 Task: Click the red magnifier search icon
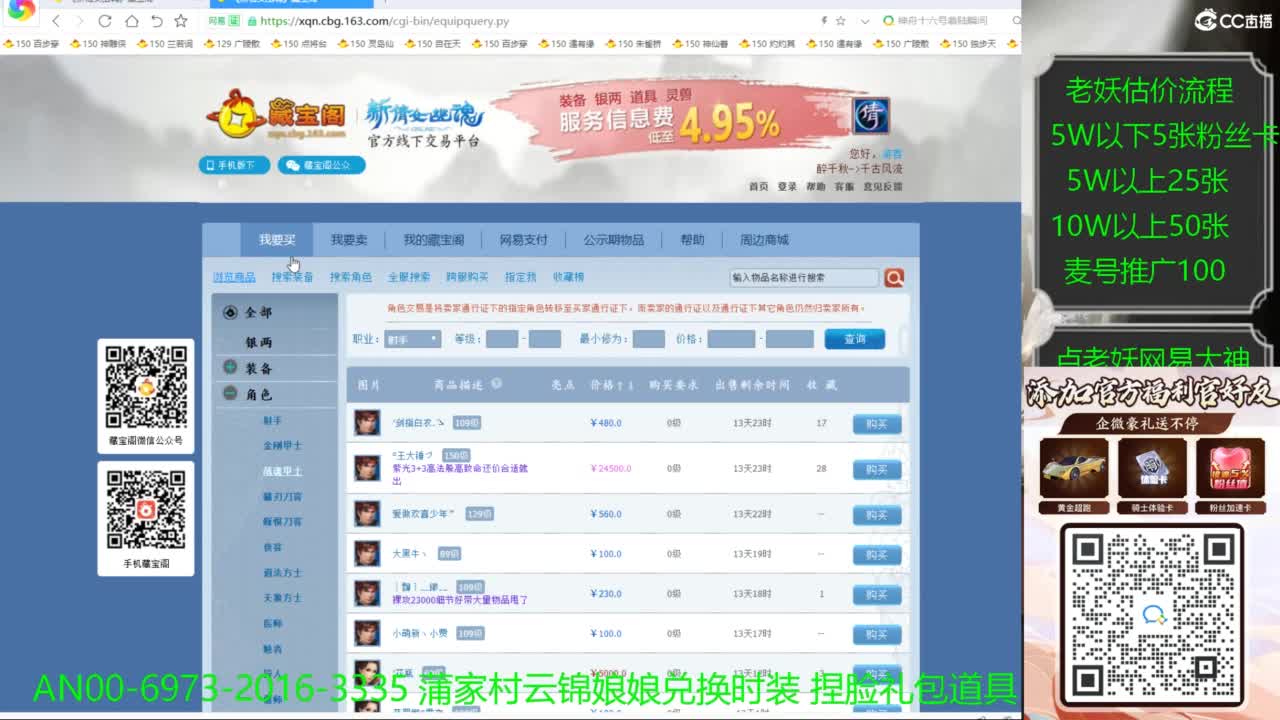click(894, 277)
